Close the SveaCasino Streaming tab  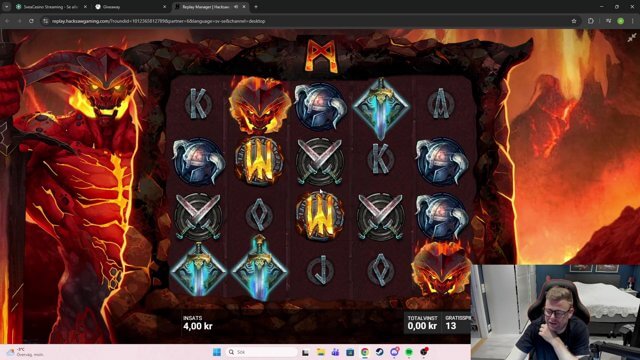coord(85,7)
